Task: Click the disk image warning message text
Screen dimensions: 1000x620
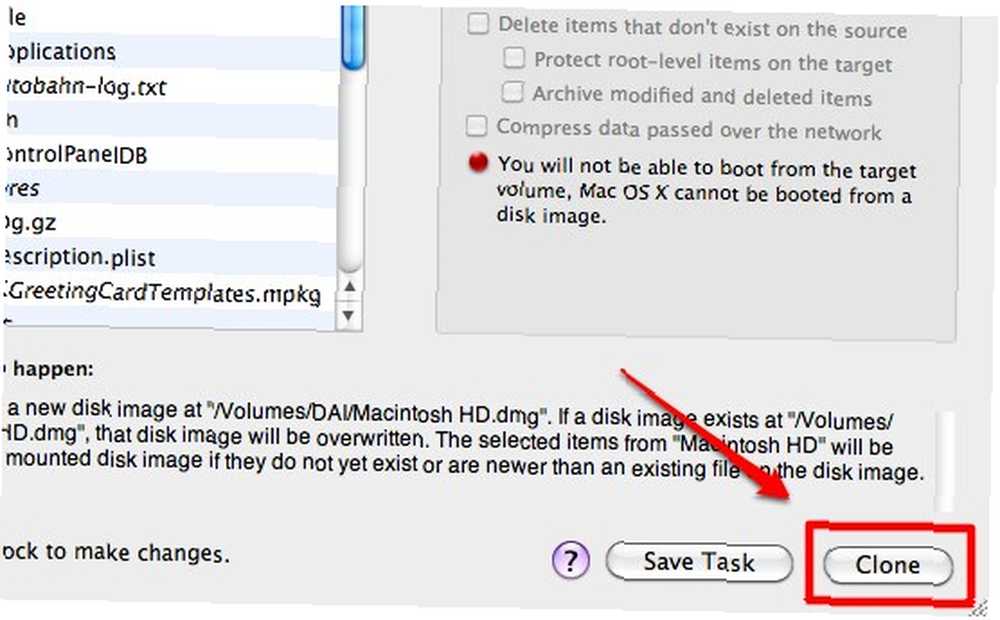Action: tap(706, 189)
